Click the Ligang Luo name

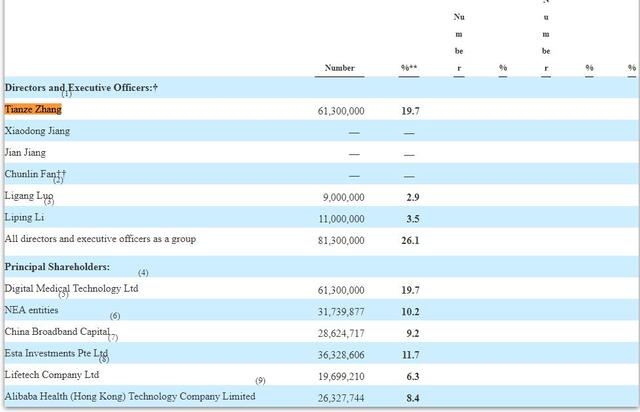(x=29, y=196)
